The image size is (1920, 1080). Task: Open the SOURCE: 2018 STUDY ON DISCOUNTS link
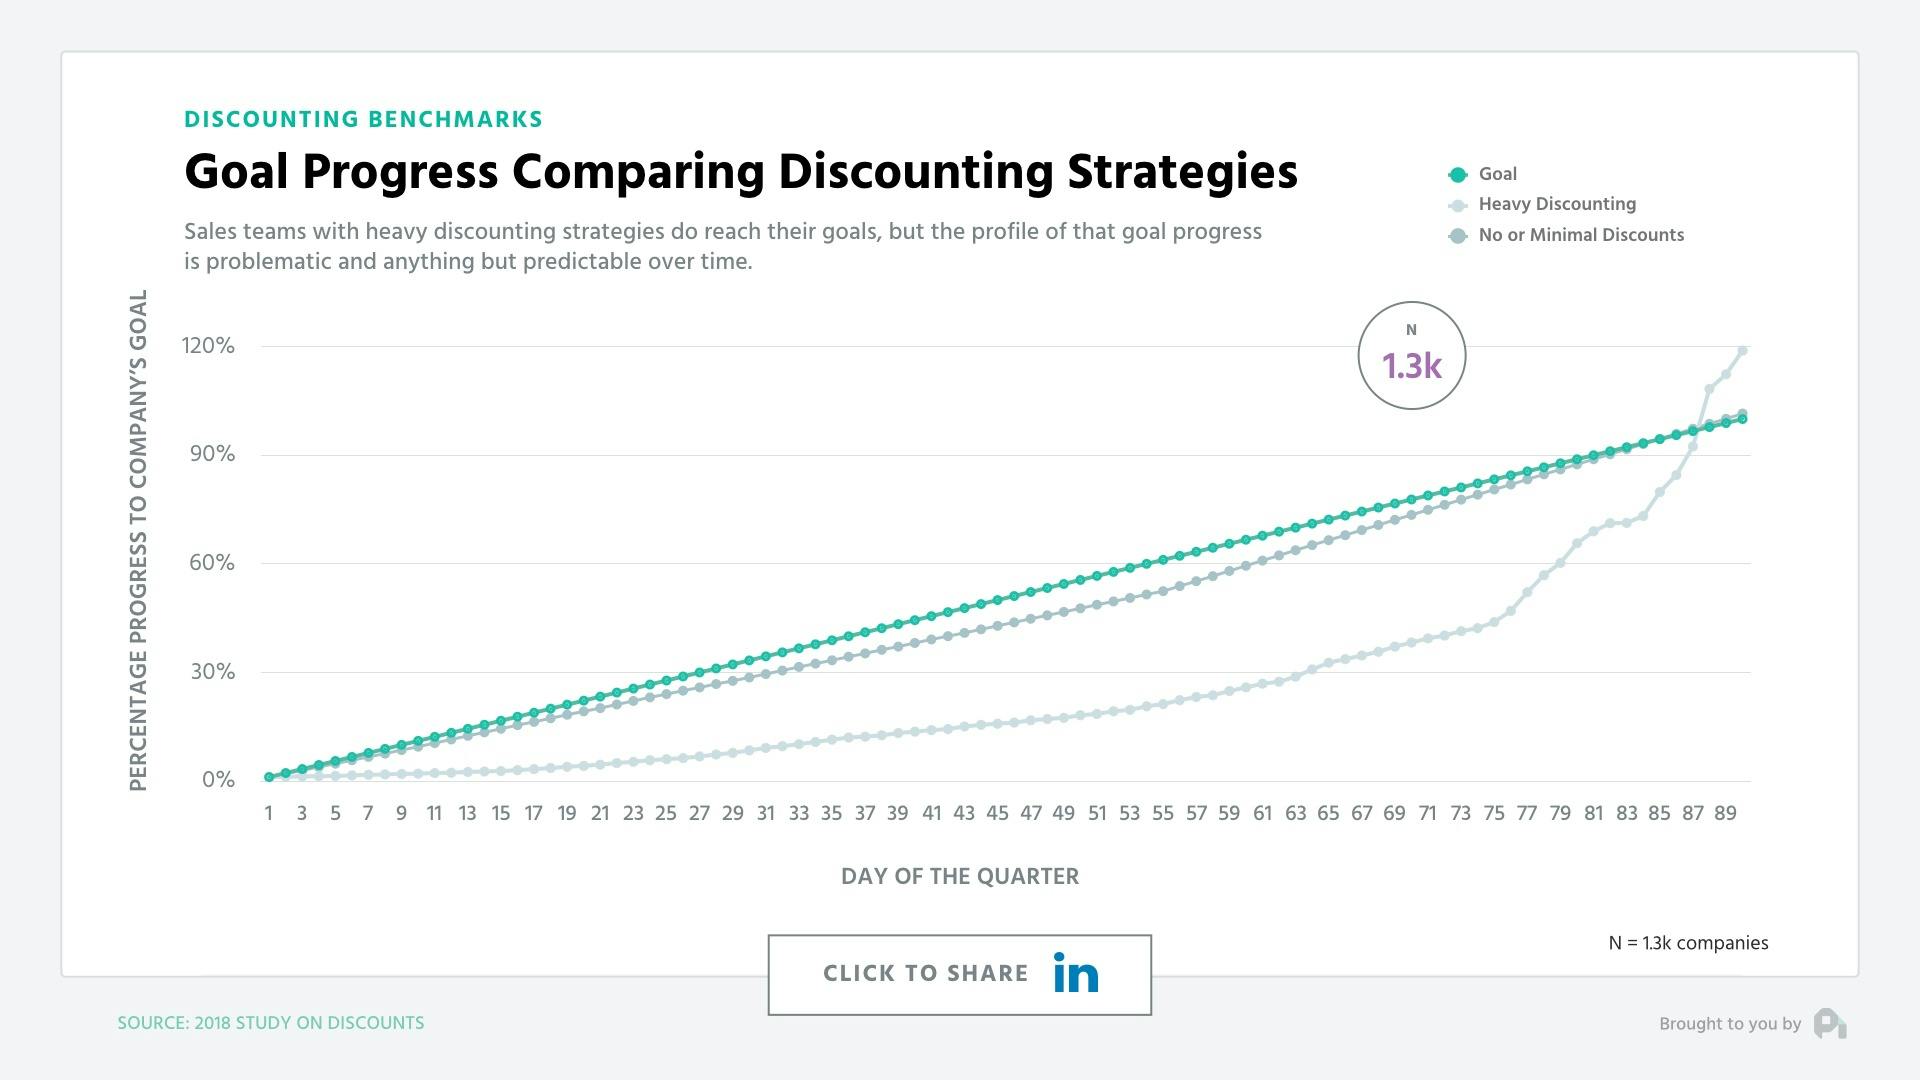pos(271,1023)
